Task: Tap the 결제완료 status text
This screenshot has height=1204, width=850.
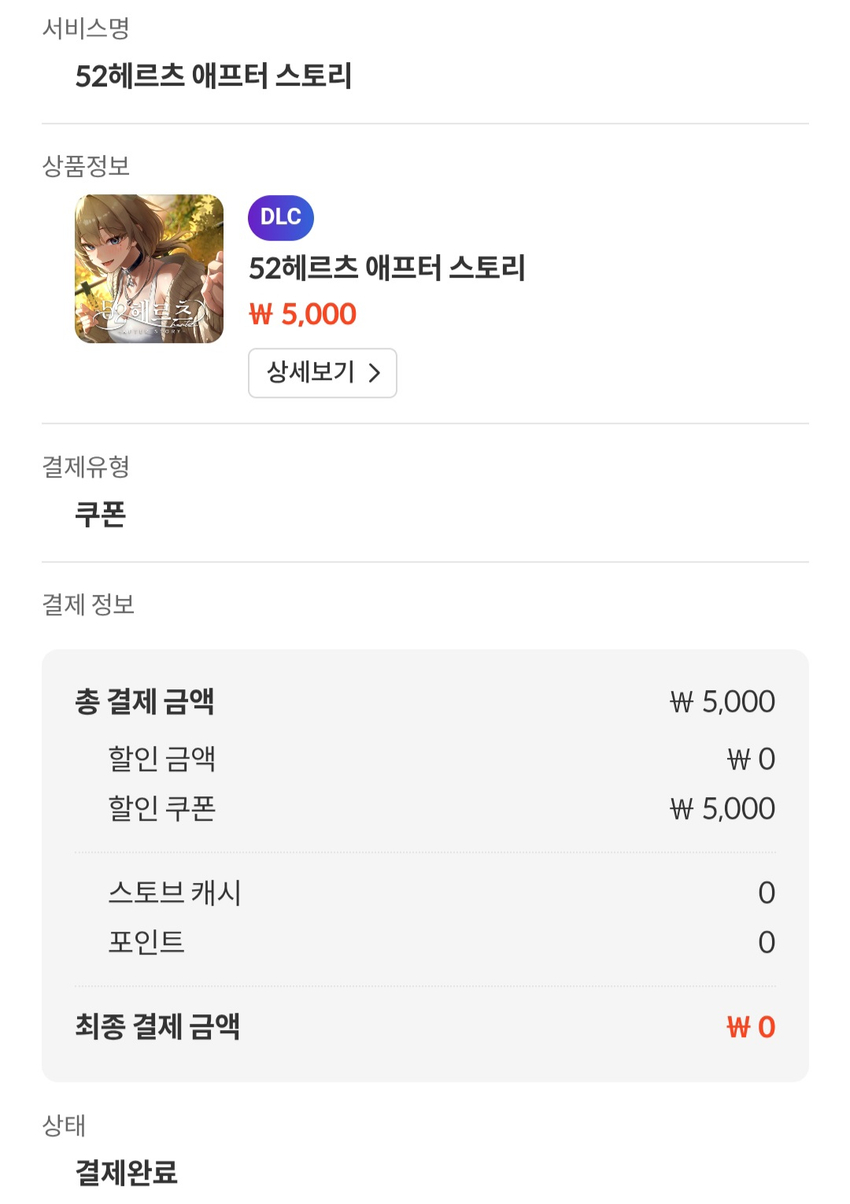Action: 126,1171
